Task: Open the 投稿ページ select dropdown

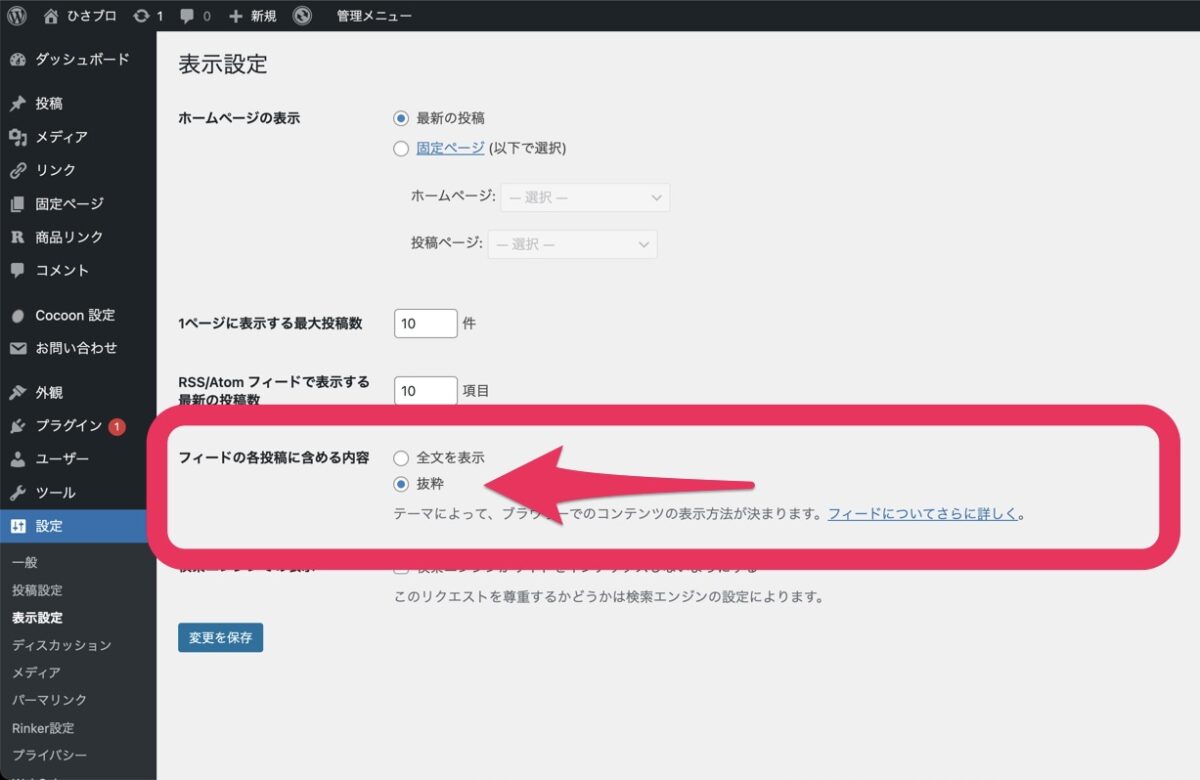Action: [x=572, y=244]
